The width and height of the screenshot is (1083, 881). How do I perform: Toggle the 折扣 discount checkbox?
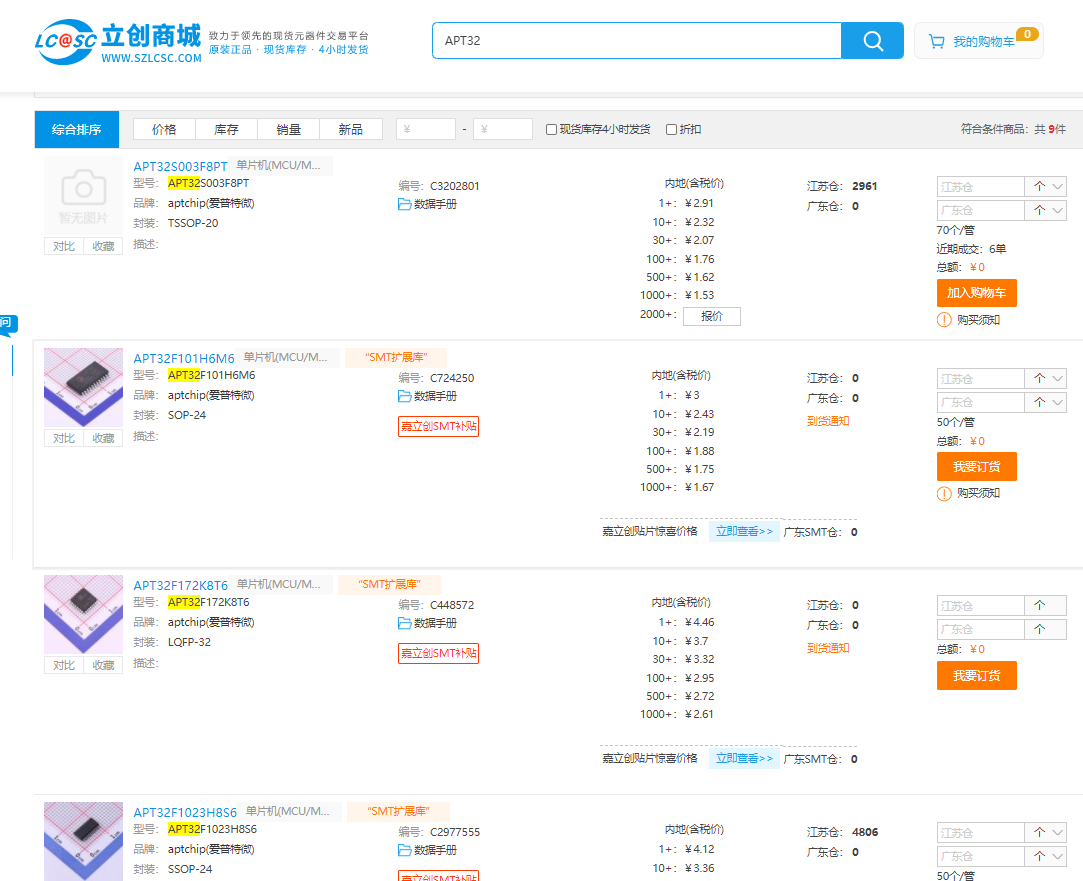(671, 130)
